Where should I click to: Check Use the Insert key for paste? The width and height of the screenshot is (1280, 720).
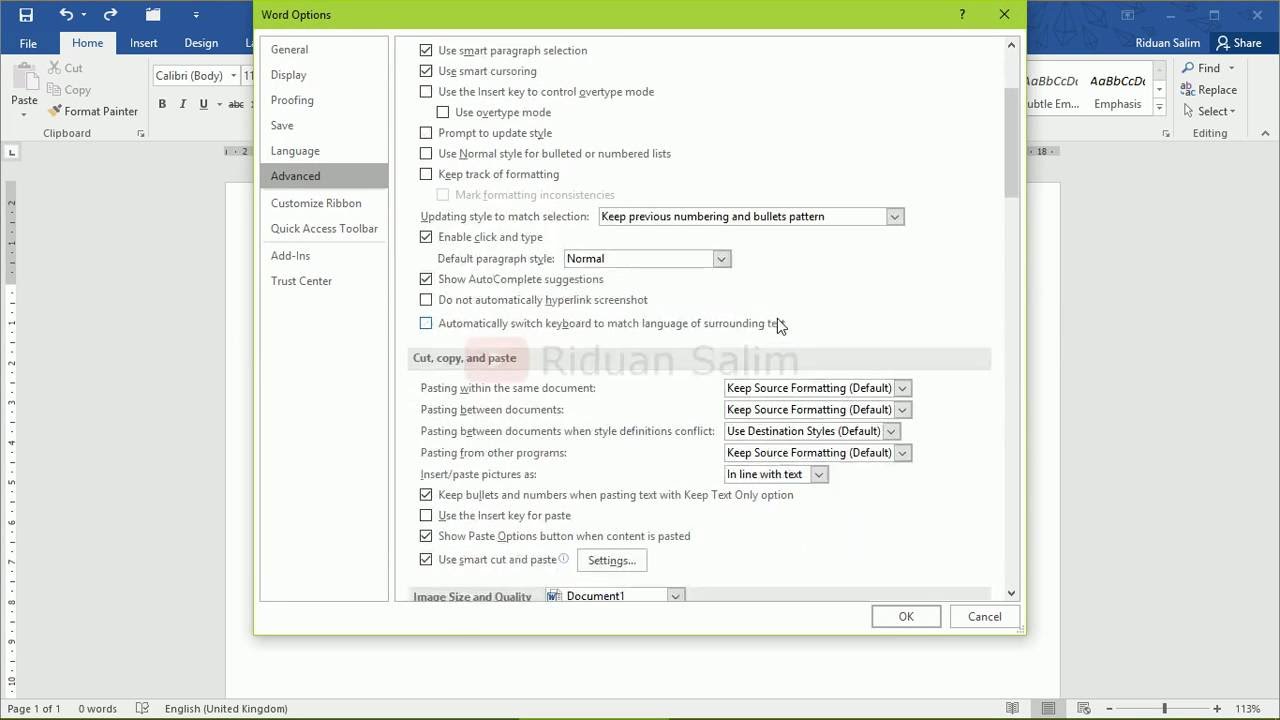tap(426, 515)
